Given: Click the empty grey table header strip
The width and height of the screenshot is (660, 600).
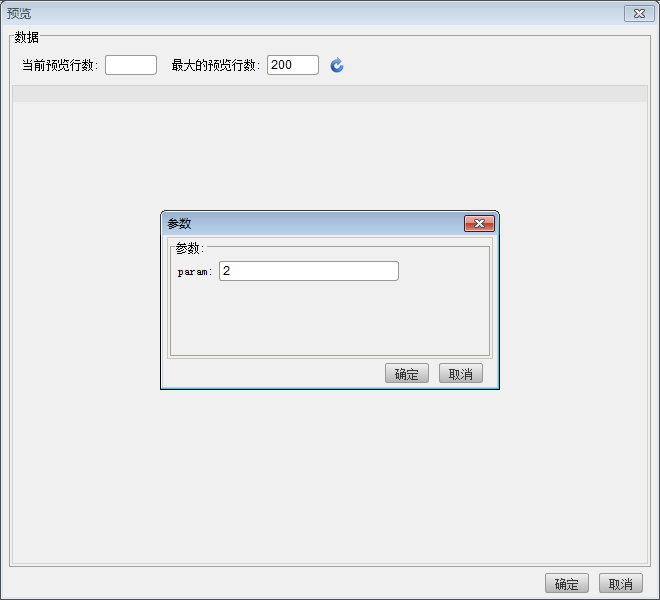Looking at the screenshot, I should click(329, 94).
